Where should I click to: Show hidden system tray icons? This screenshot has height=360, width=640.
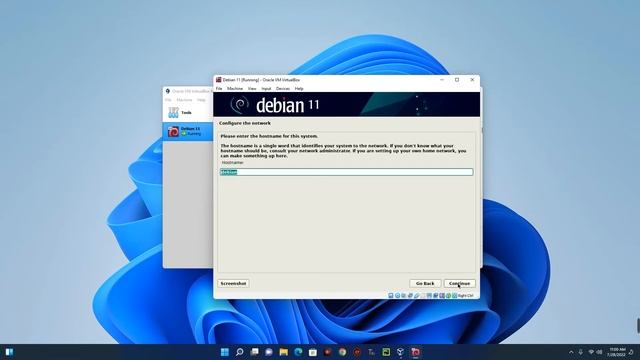pos(571,352)
